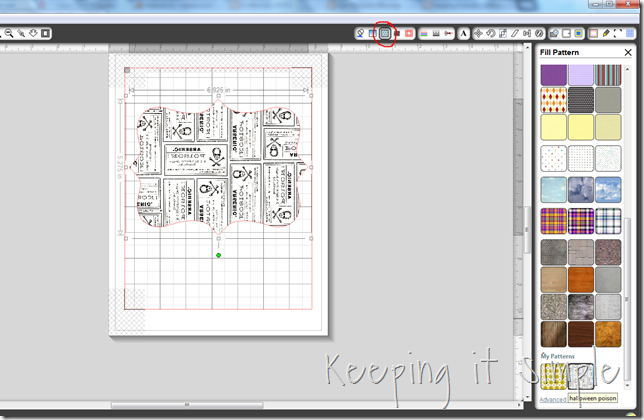The width and height of the screenshot is (644, 420).
Task: Click the Fit to Page icon
Action: pos(45,33)
